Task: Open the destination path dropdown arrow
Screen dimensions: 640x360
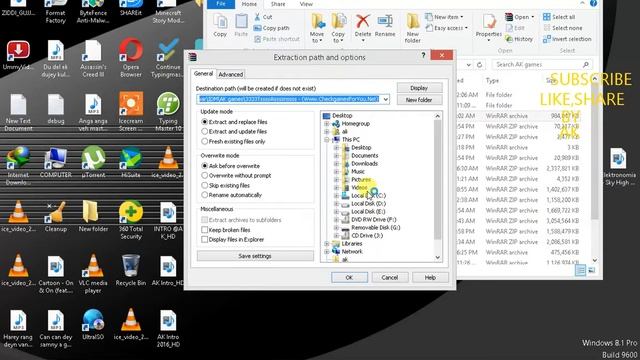Action: [386, 99]
